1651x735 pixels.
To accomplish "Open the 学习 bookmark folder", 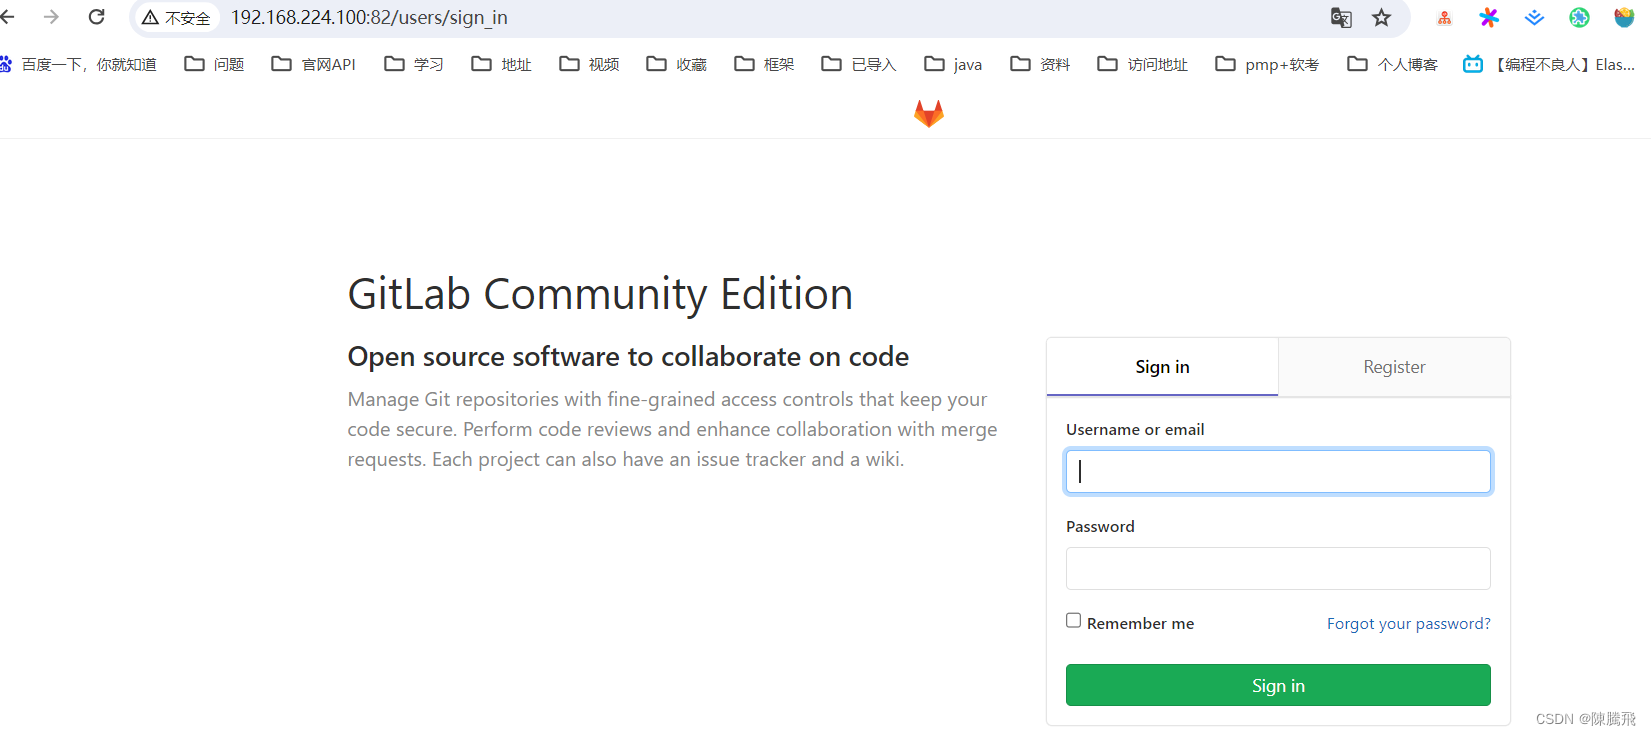I will point(414,64).
